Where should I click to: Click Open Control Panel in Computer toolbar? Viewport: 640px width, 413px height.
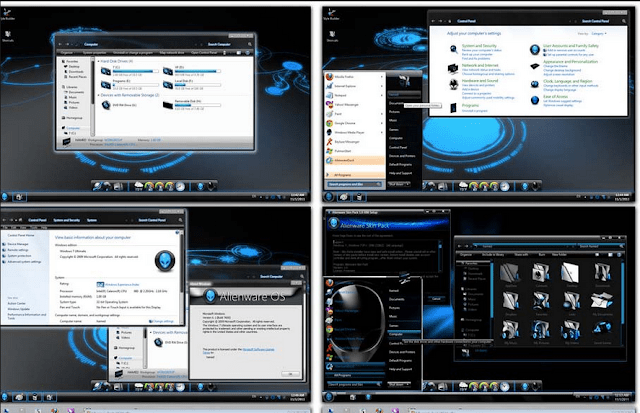click(204, 53)
